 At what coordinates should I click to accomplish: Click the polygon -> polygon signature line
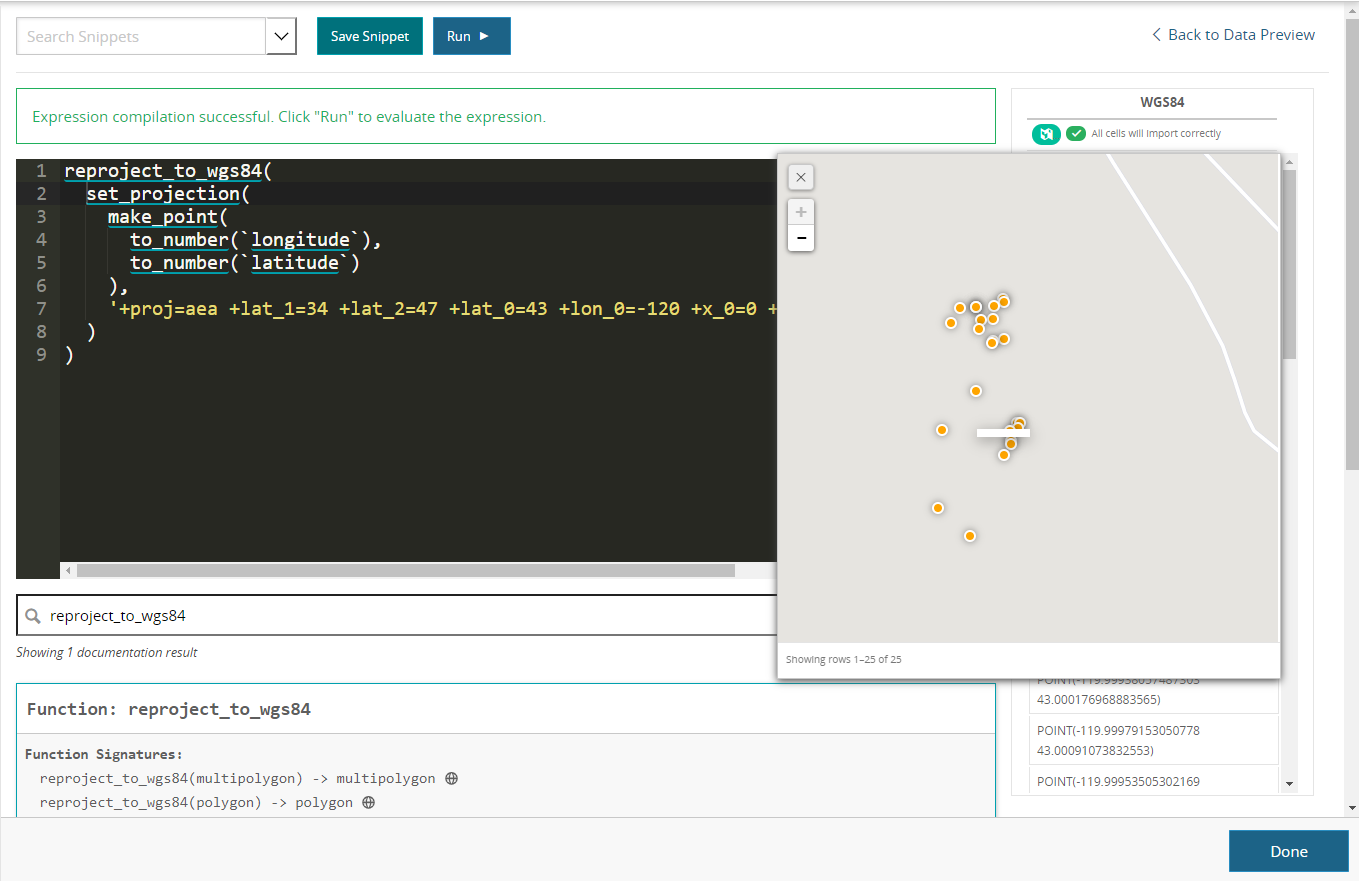coord(197,802)
